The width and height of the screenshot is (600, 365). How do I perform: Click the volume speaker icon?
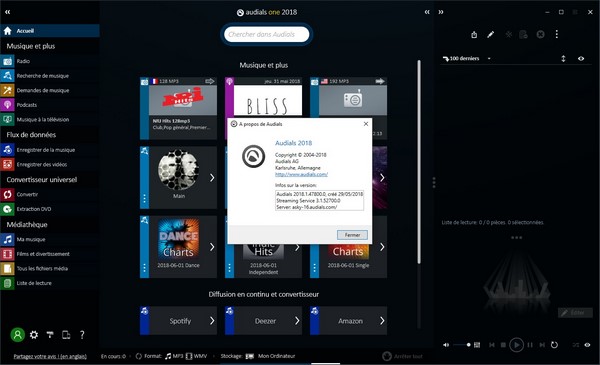[x=446, y=345]
